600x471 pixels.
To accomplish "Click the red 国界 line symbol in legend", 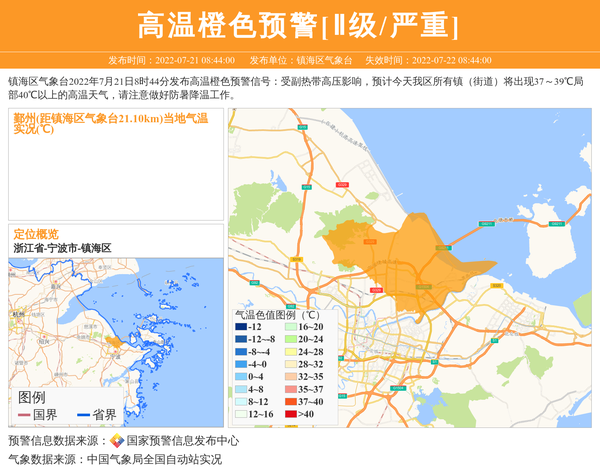I will tap(24, 415).
